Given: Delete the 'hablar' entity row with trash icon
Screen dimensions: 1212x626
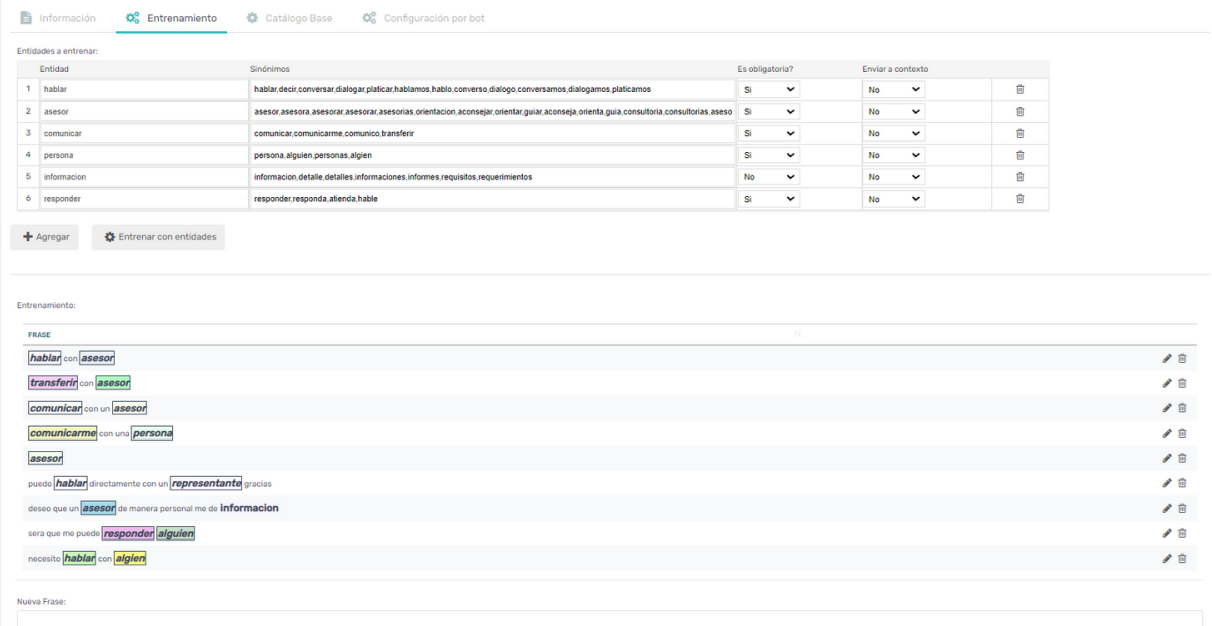Looking at the screenshot, I should (1020, 89).
